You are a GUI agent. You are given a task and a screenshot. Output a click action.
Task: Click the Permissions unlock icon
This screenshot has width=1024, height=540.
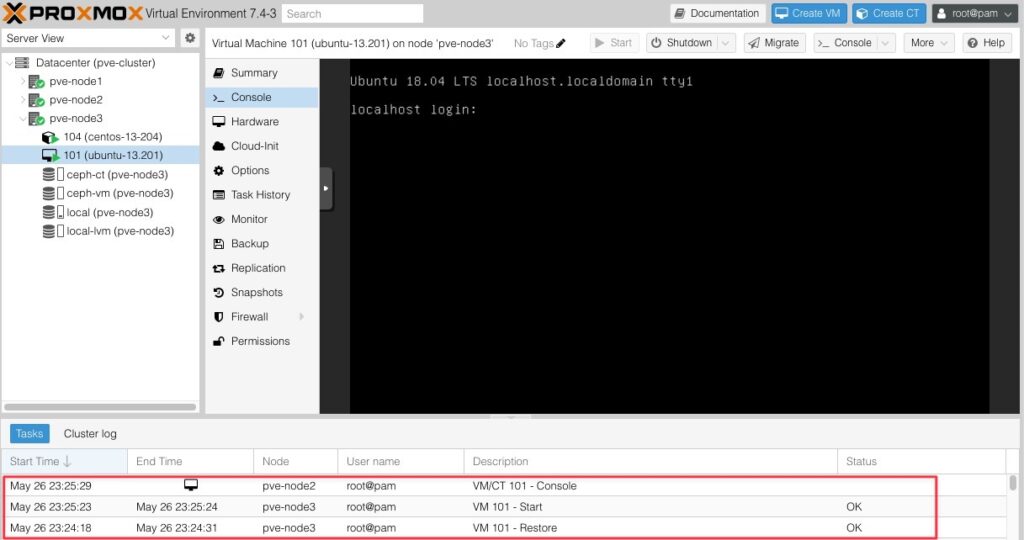[x=219, y=341]
